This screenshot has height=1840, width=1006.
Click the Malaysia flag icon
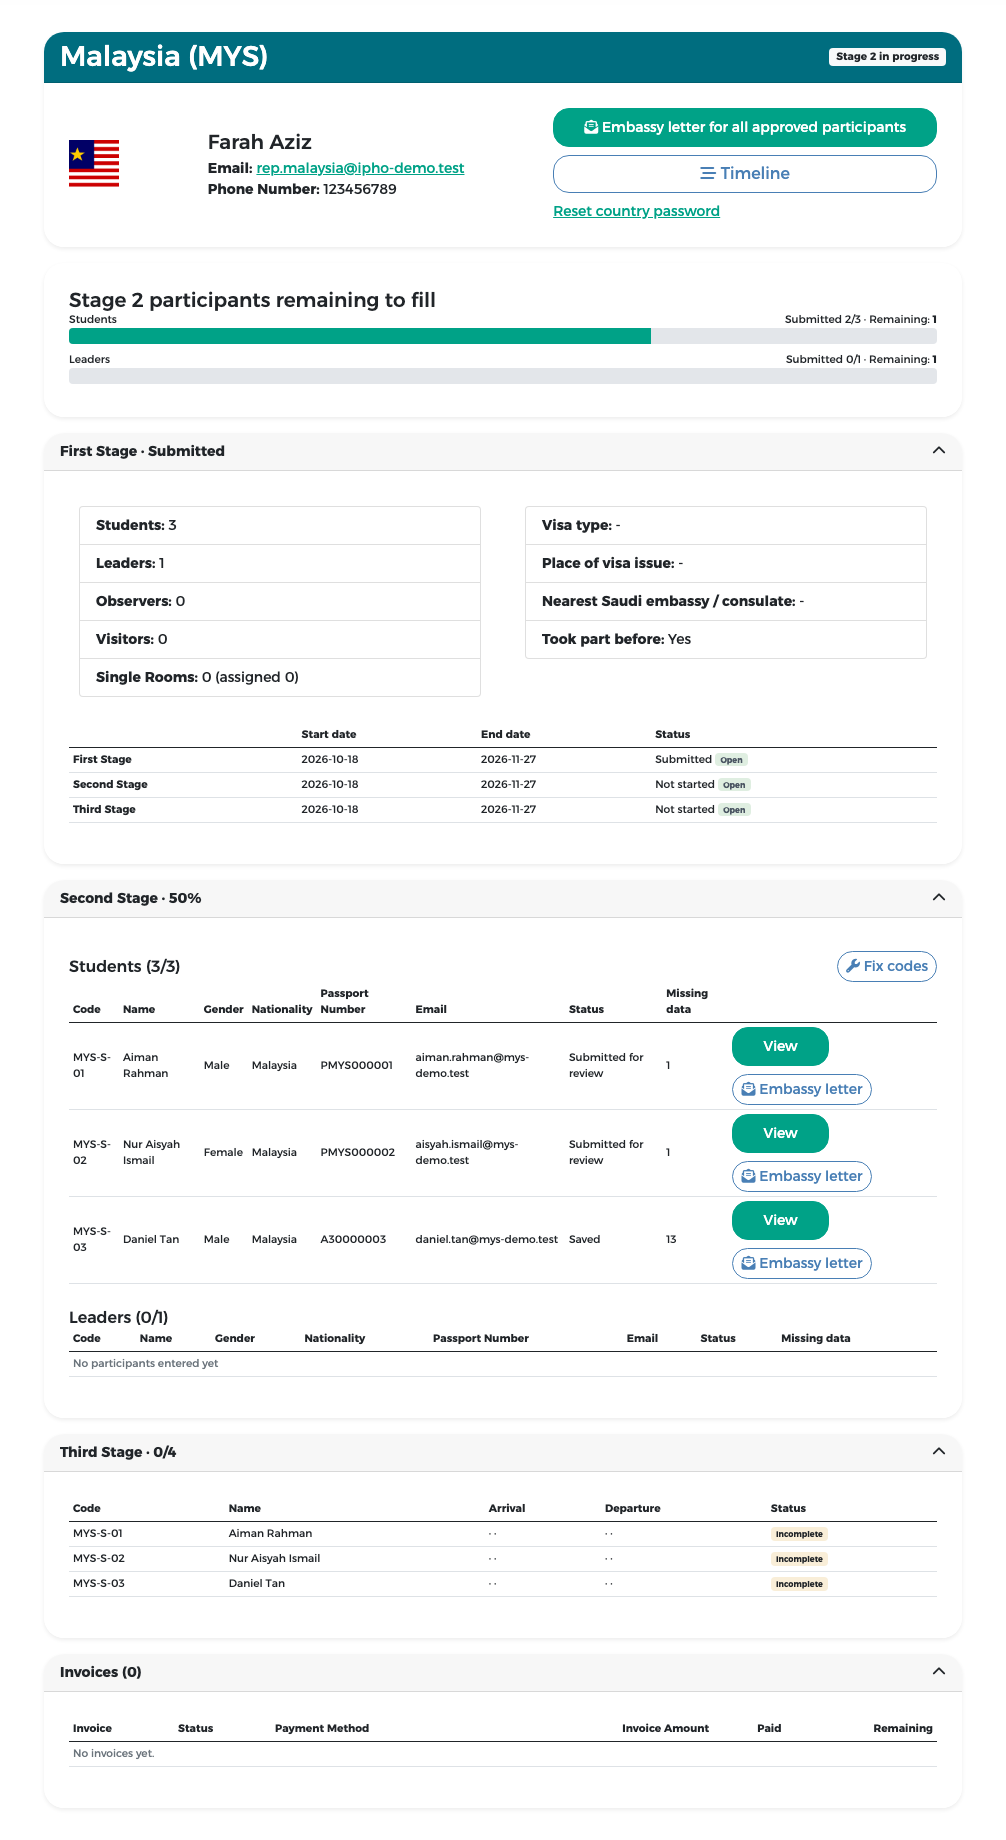pyautogui.click(x=94, y=164)
